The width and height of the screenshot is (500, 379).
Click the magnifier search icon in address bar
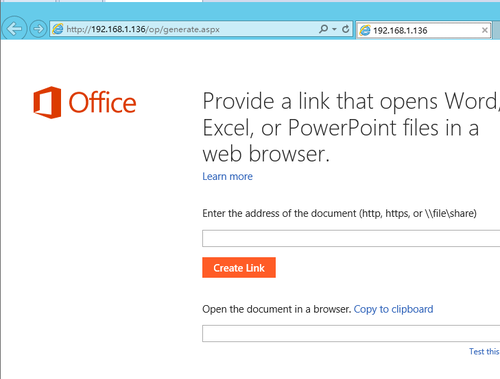pyautogui.click(x=323, y=29)
